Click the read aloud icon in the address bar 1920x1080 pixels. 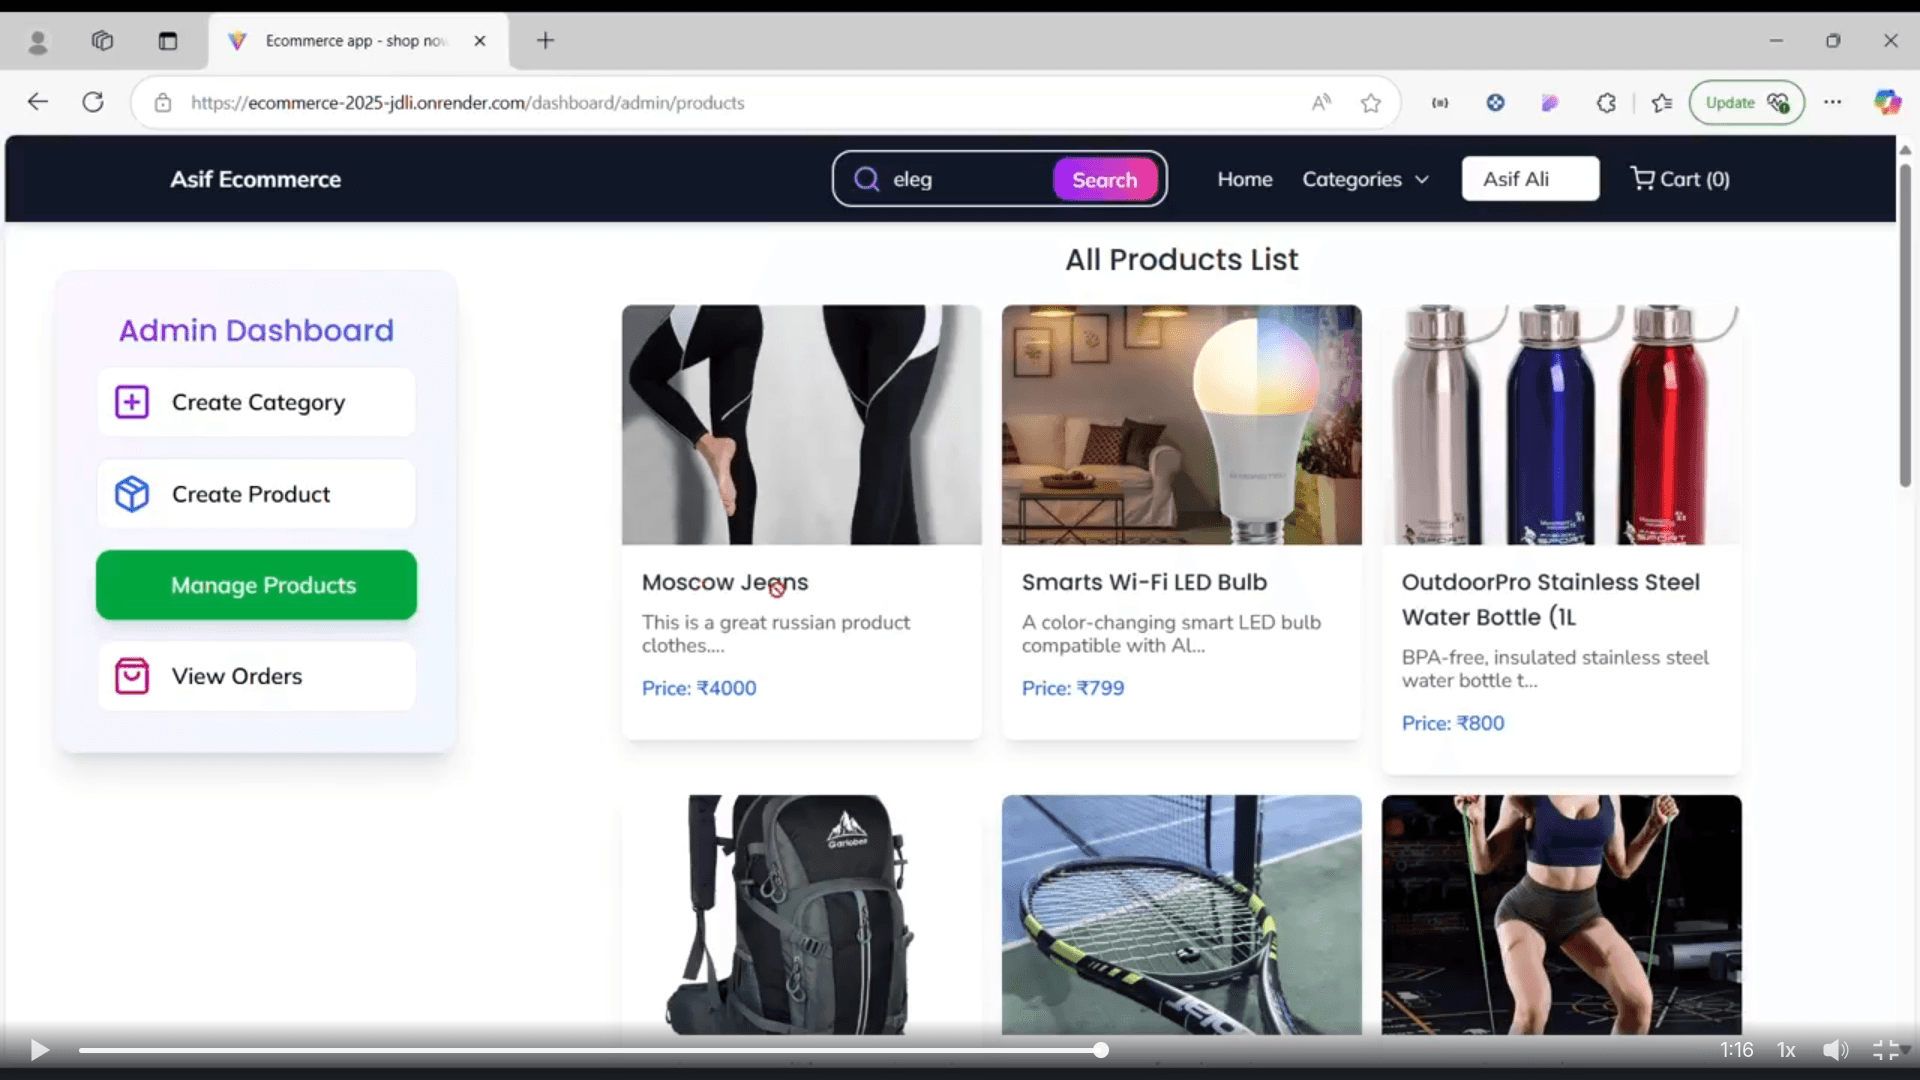(x=1322, y=102)
